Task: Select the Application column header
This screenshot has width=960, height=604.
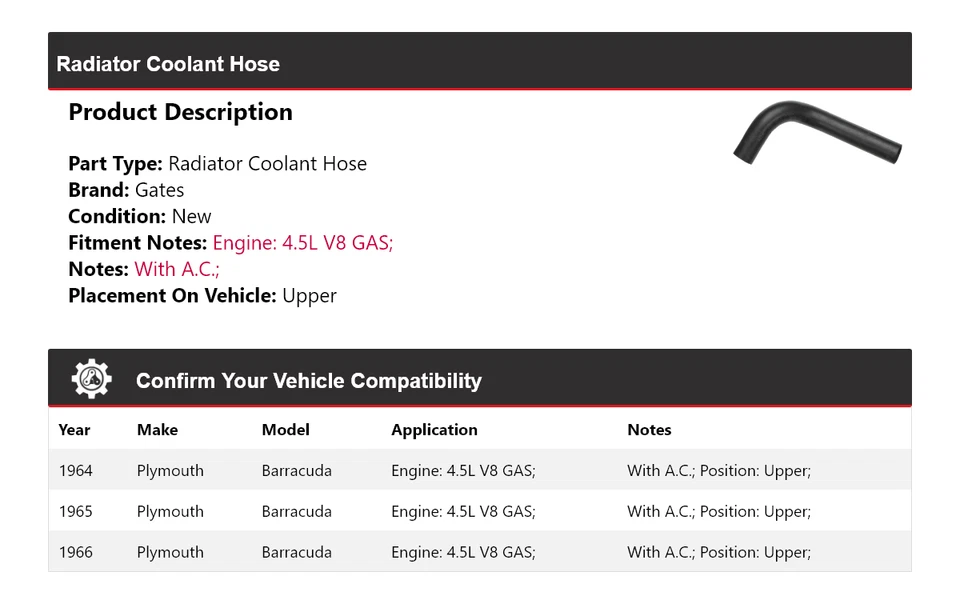Action: click(x=434, y=430)
